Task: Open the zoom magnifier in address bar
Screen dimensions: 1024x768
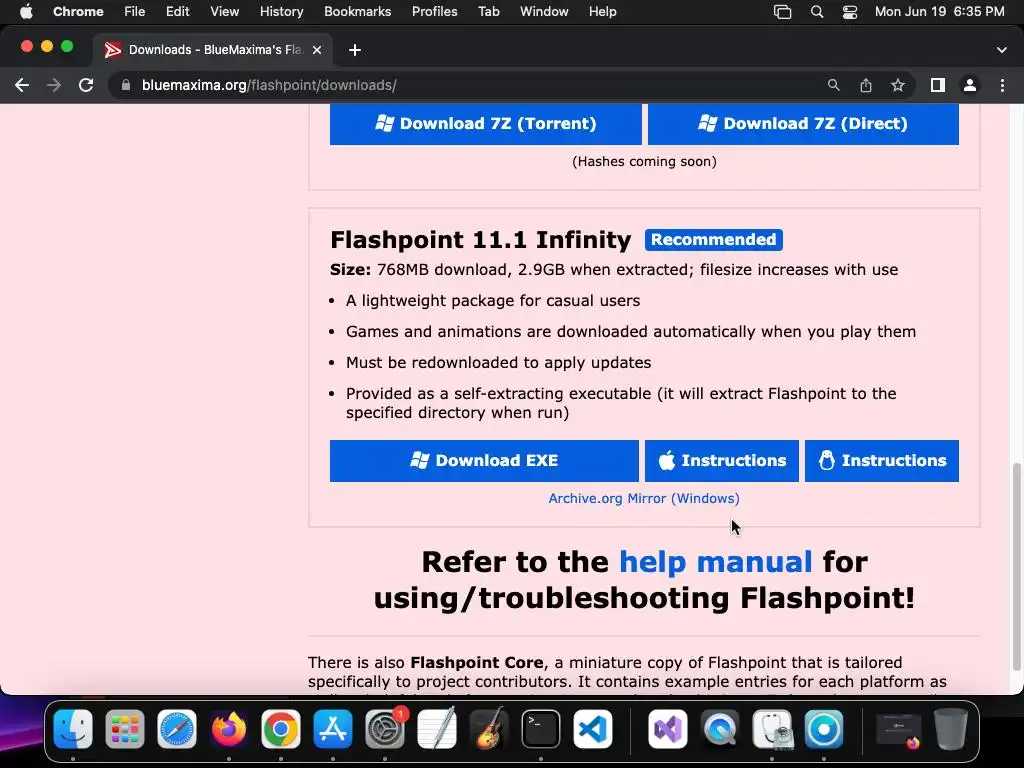Action: click(x=833, y=85)
